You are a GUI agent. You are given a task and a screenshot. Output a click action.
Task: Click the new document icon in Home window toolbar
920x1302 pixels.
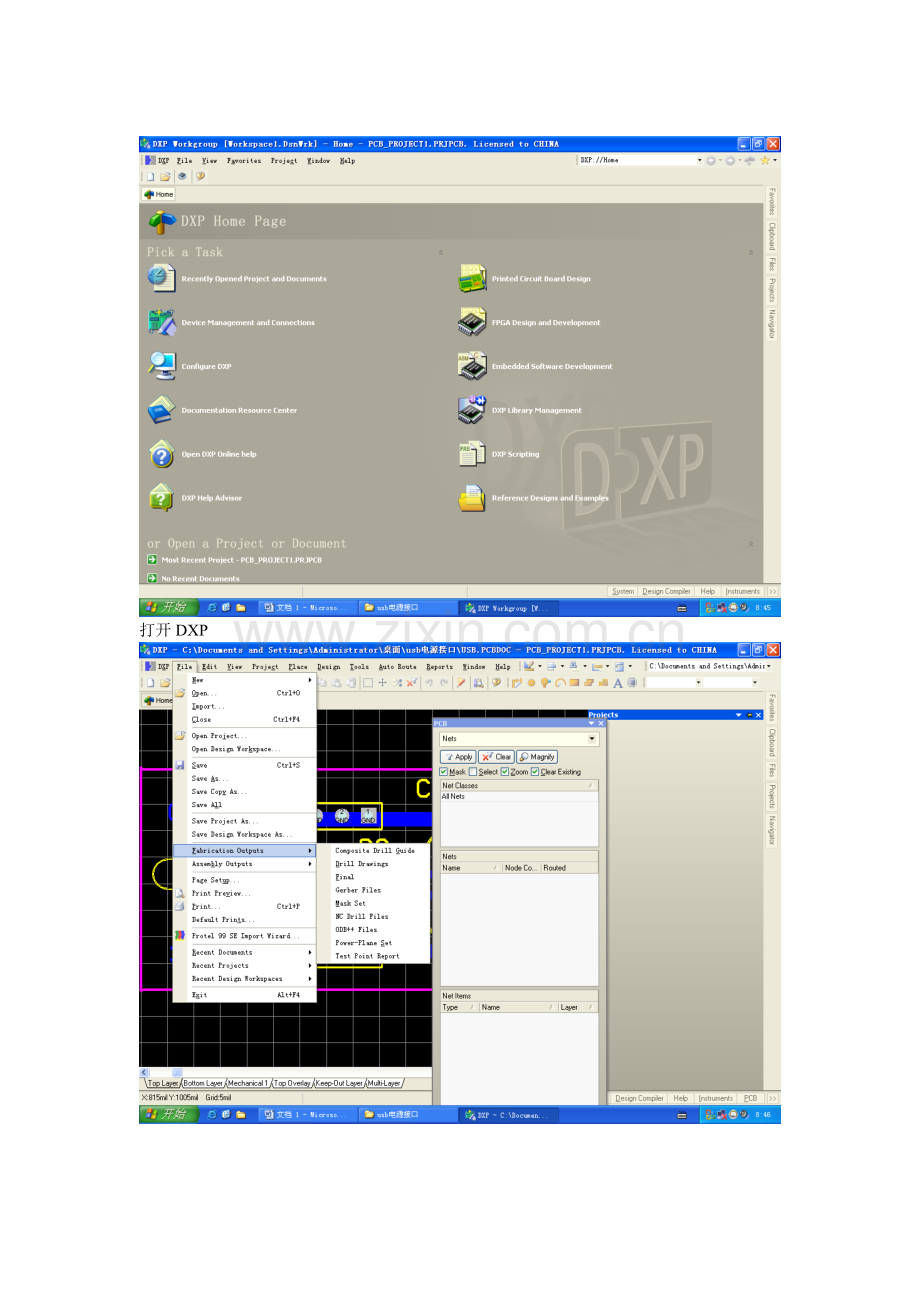(x=150, y=176)
